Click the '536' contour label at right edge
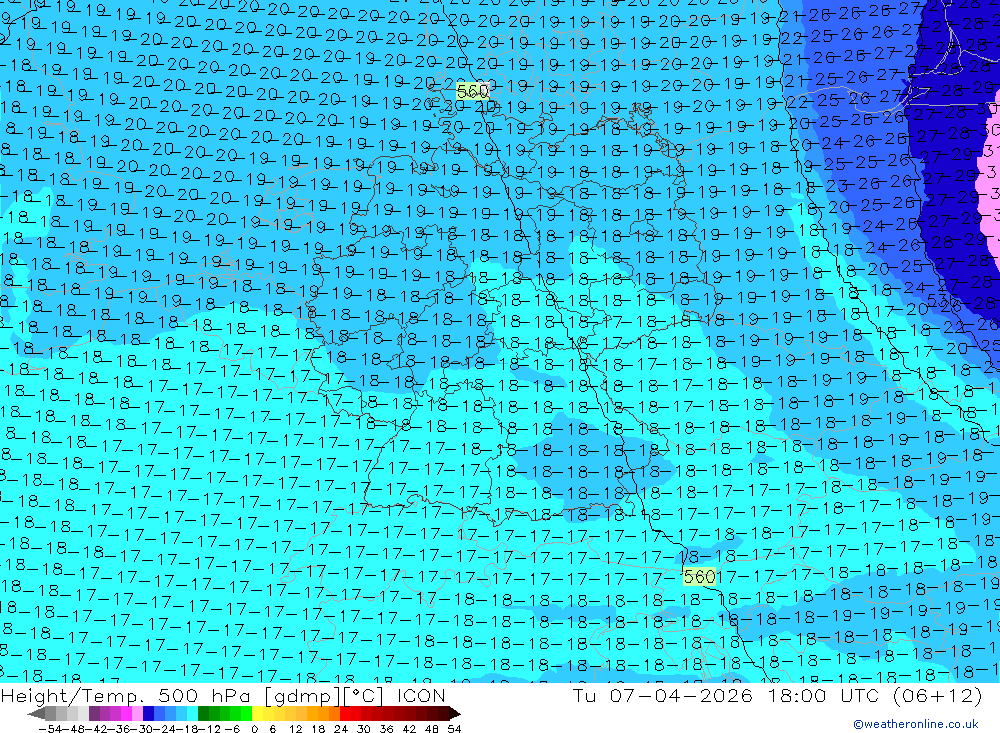Viewport: 1000px width, 733px height. point(943,300)
